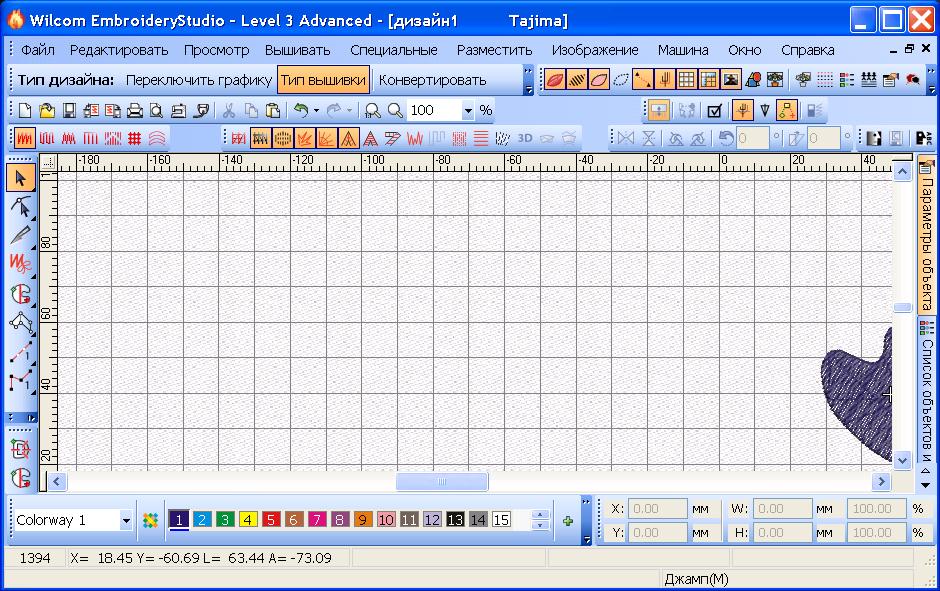940x591 pixels.
Task: Select the Zoom magnifier tool
Action: 395,110
